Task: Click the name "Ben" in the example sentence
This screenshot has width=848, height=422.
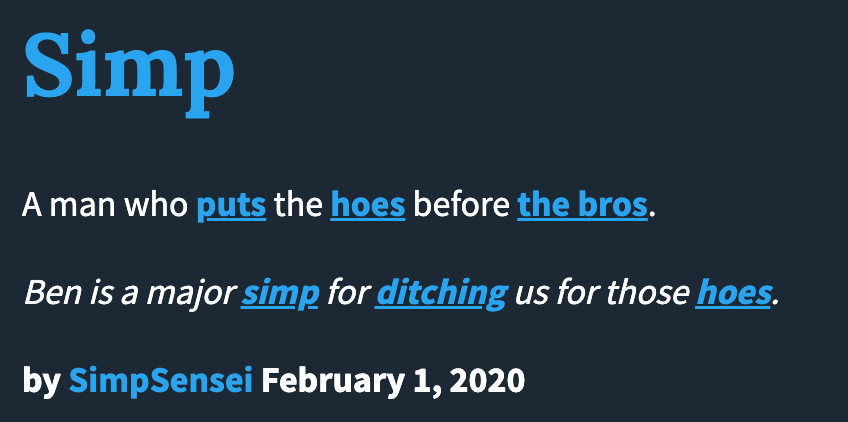Action: click(x=46, y=293)
